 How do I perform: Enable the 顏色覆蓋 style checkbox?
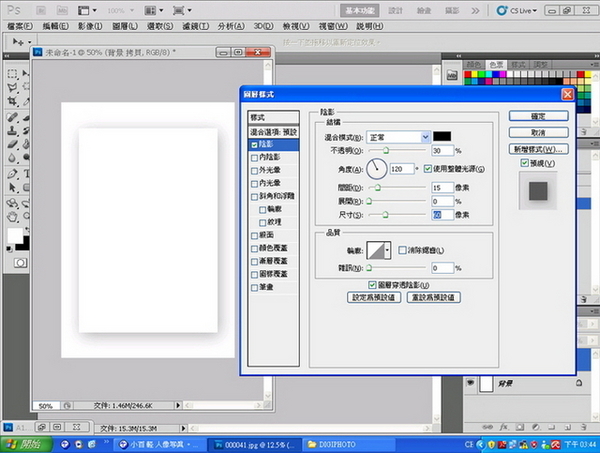(254, 249)
